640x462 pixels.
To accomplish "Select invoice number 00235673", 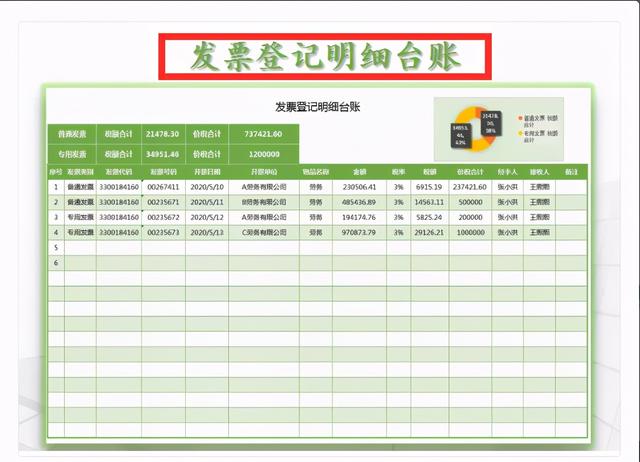I will click(x=163, y=233).
